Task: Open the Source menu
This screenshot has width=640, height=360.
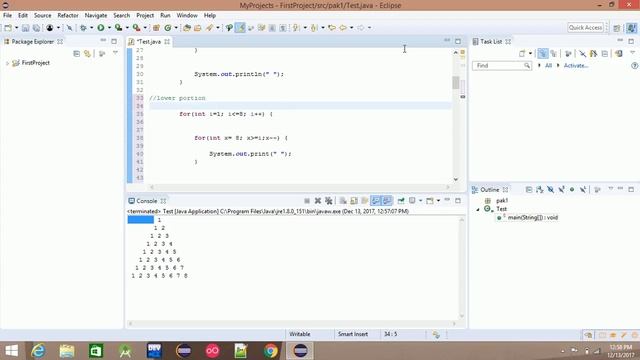Action: [42, 16]
